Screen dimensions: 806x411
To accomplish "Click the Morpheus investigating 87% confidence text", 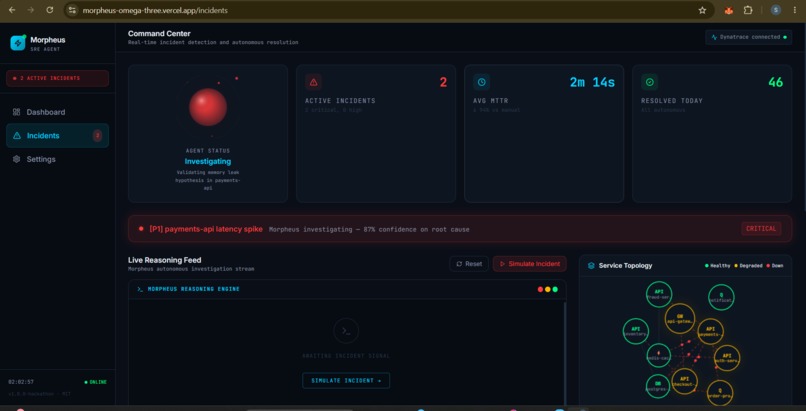I will (x=369, y=229).
